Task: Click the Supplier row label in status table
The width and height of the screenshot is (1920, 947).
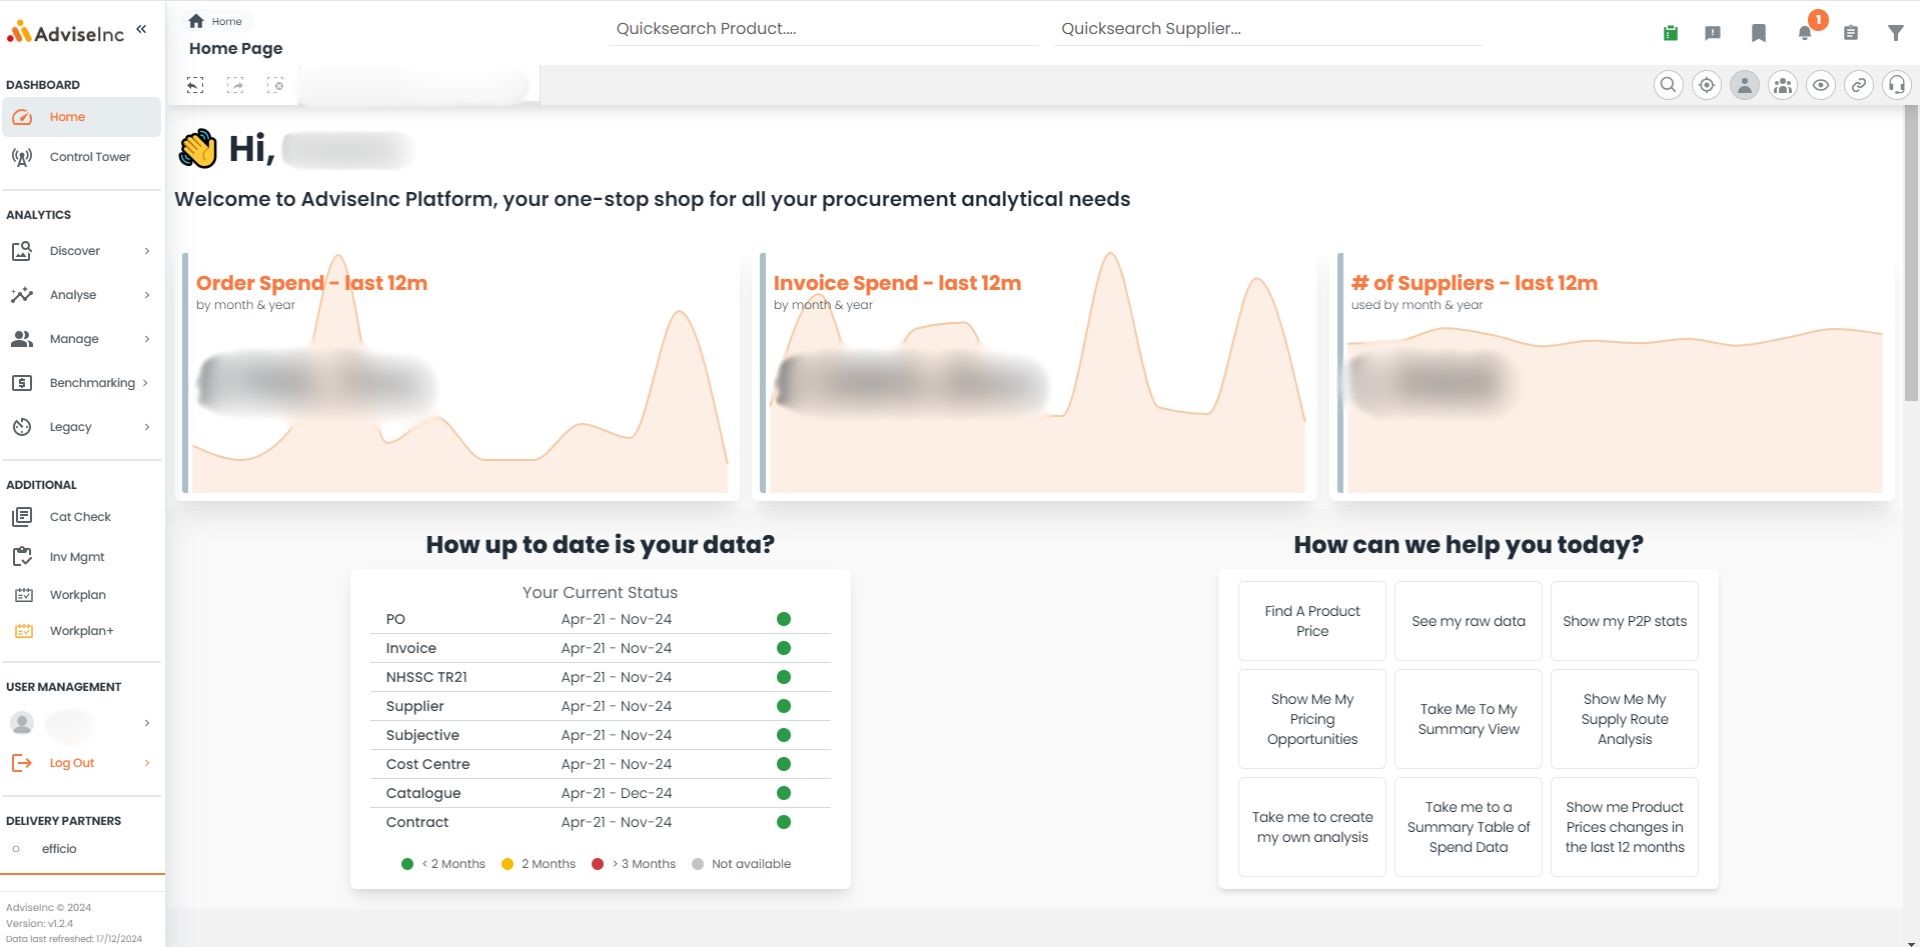Action: click(x=415, y=706)
